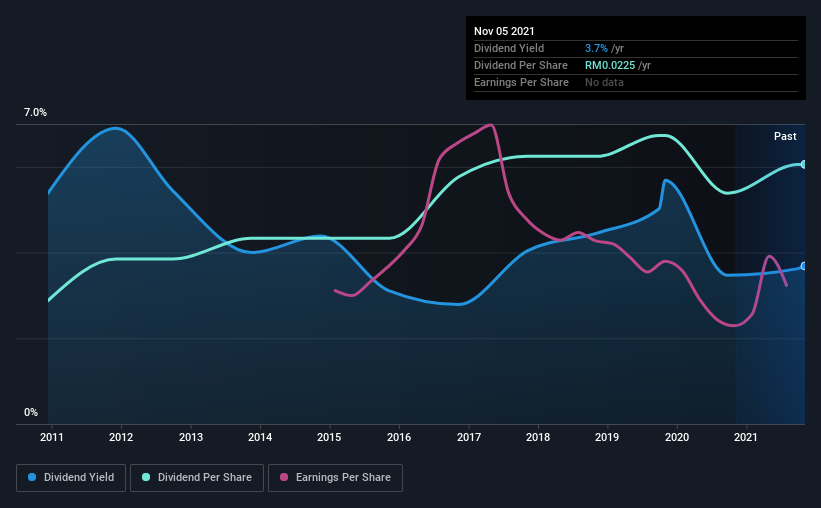Click the 2015 x-axis label
The width and height of the screenshot is (821, 508).
[329, 437]
